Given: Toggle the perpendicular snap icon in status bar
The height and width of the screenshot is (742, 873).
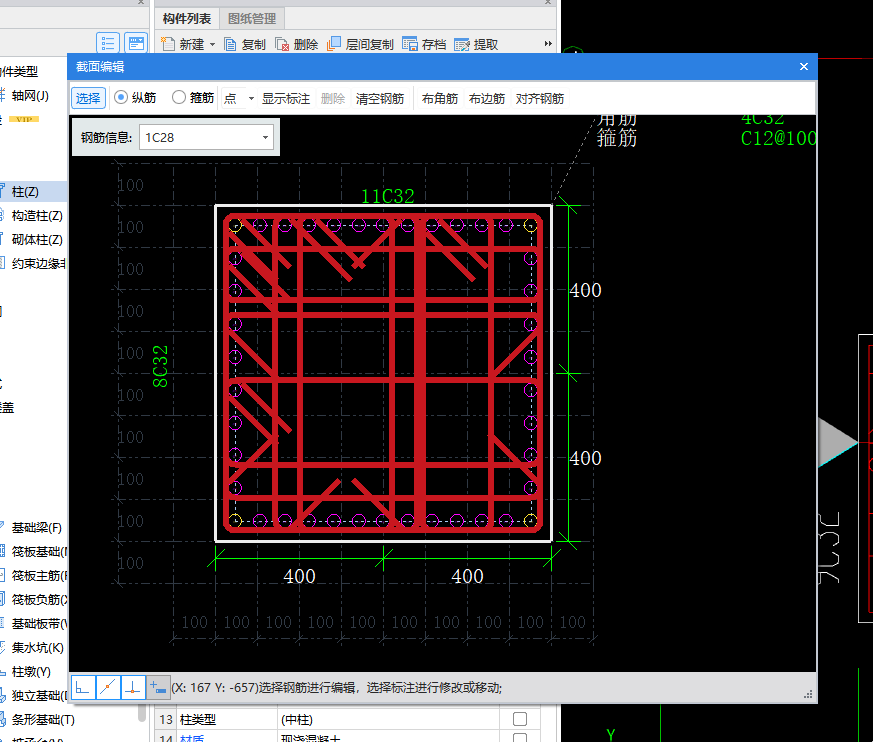Looking at the screenshot, I should (133, 687).
